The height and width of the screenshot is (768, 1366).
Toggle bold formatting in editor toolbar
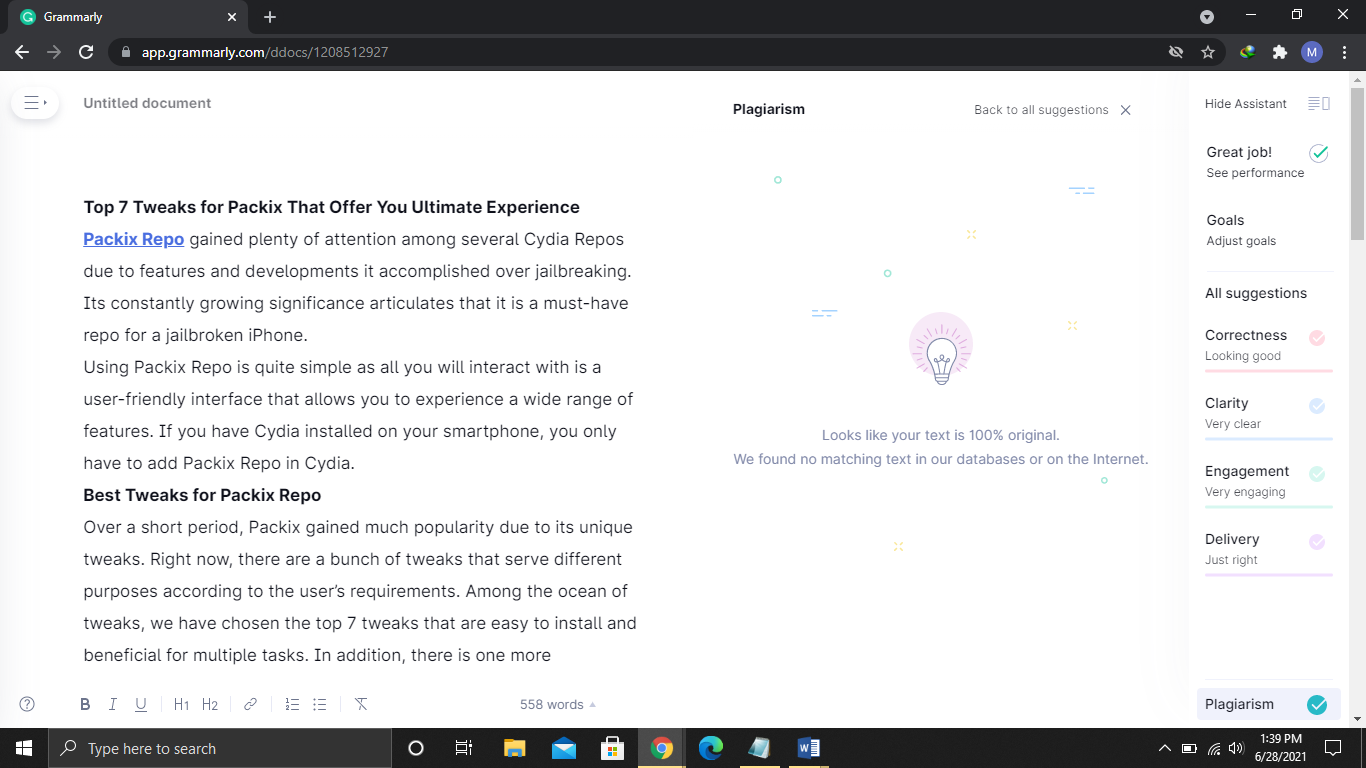click(85, 704)
